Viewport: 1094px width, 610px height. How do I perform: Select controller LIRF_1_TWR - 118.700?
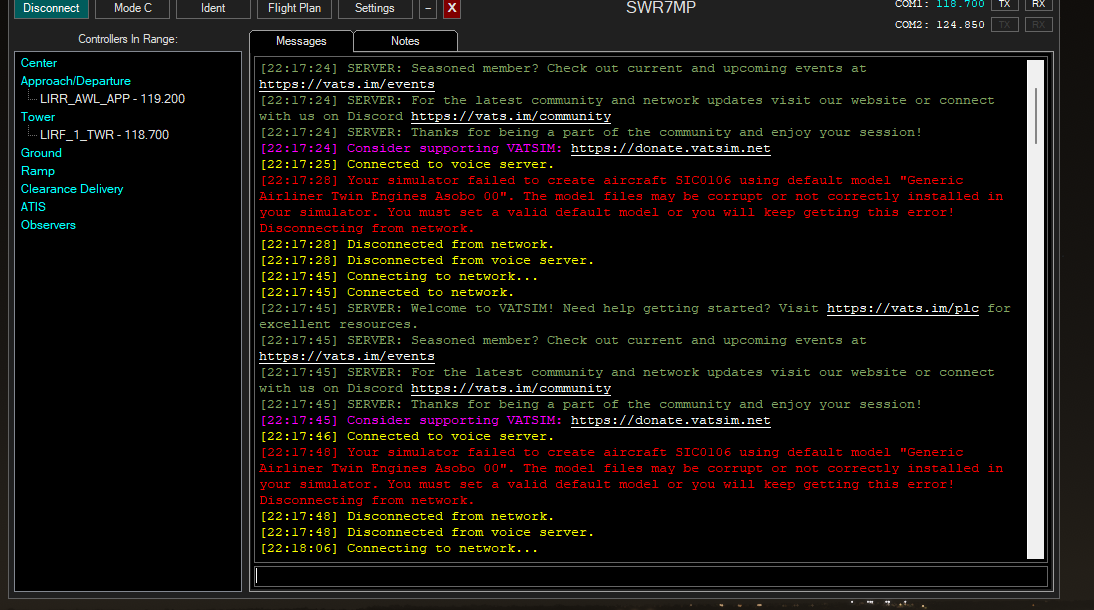(104, 135)
